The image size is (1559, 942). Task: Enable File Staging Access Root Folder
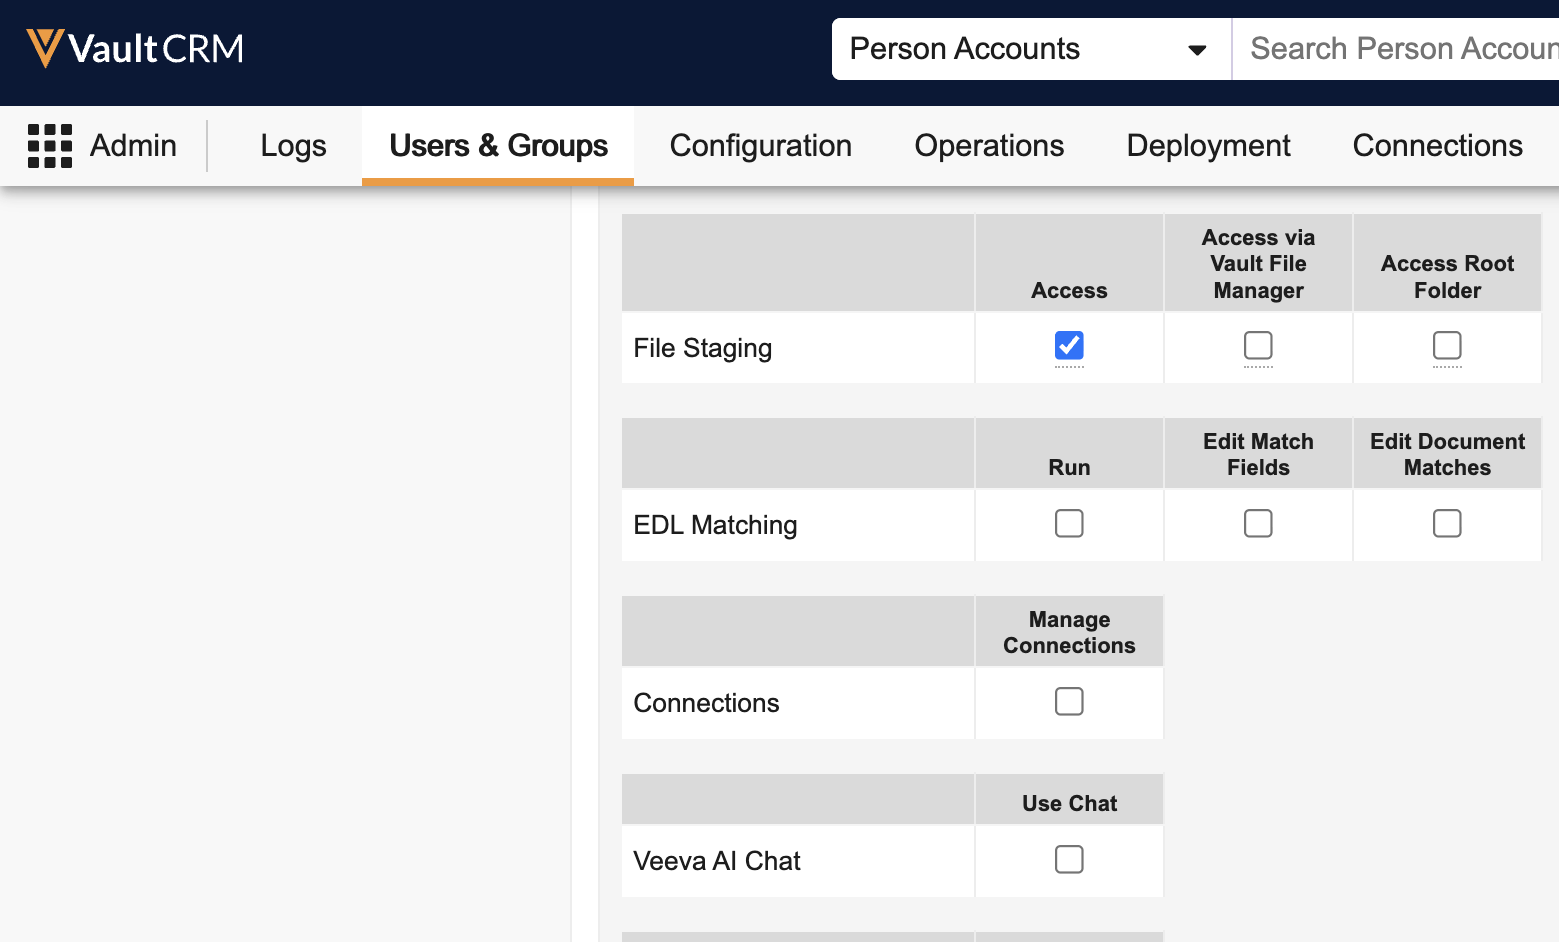(1447, 346)
